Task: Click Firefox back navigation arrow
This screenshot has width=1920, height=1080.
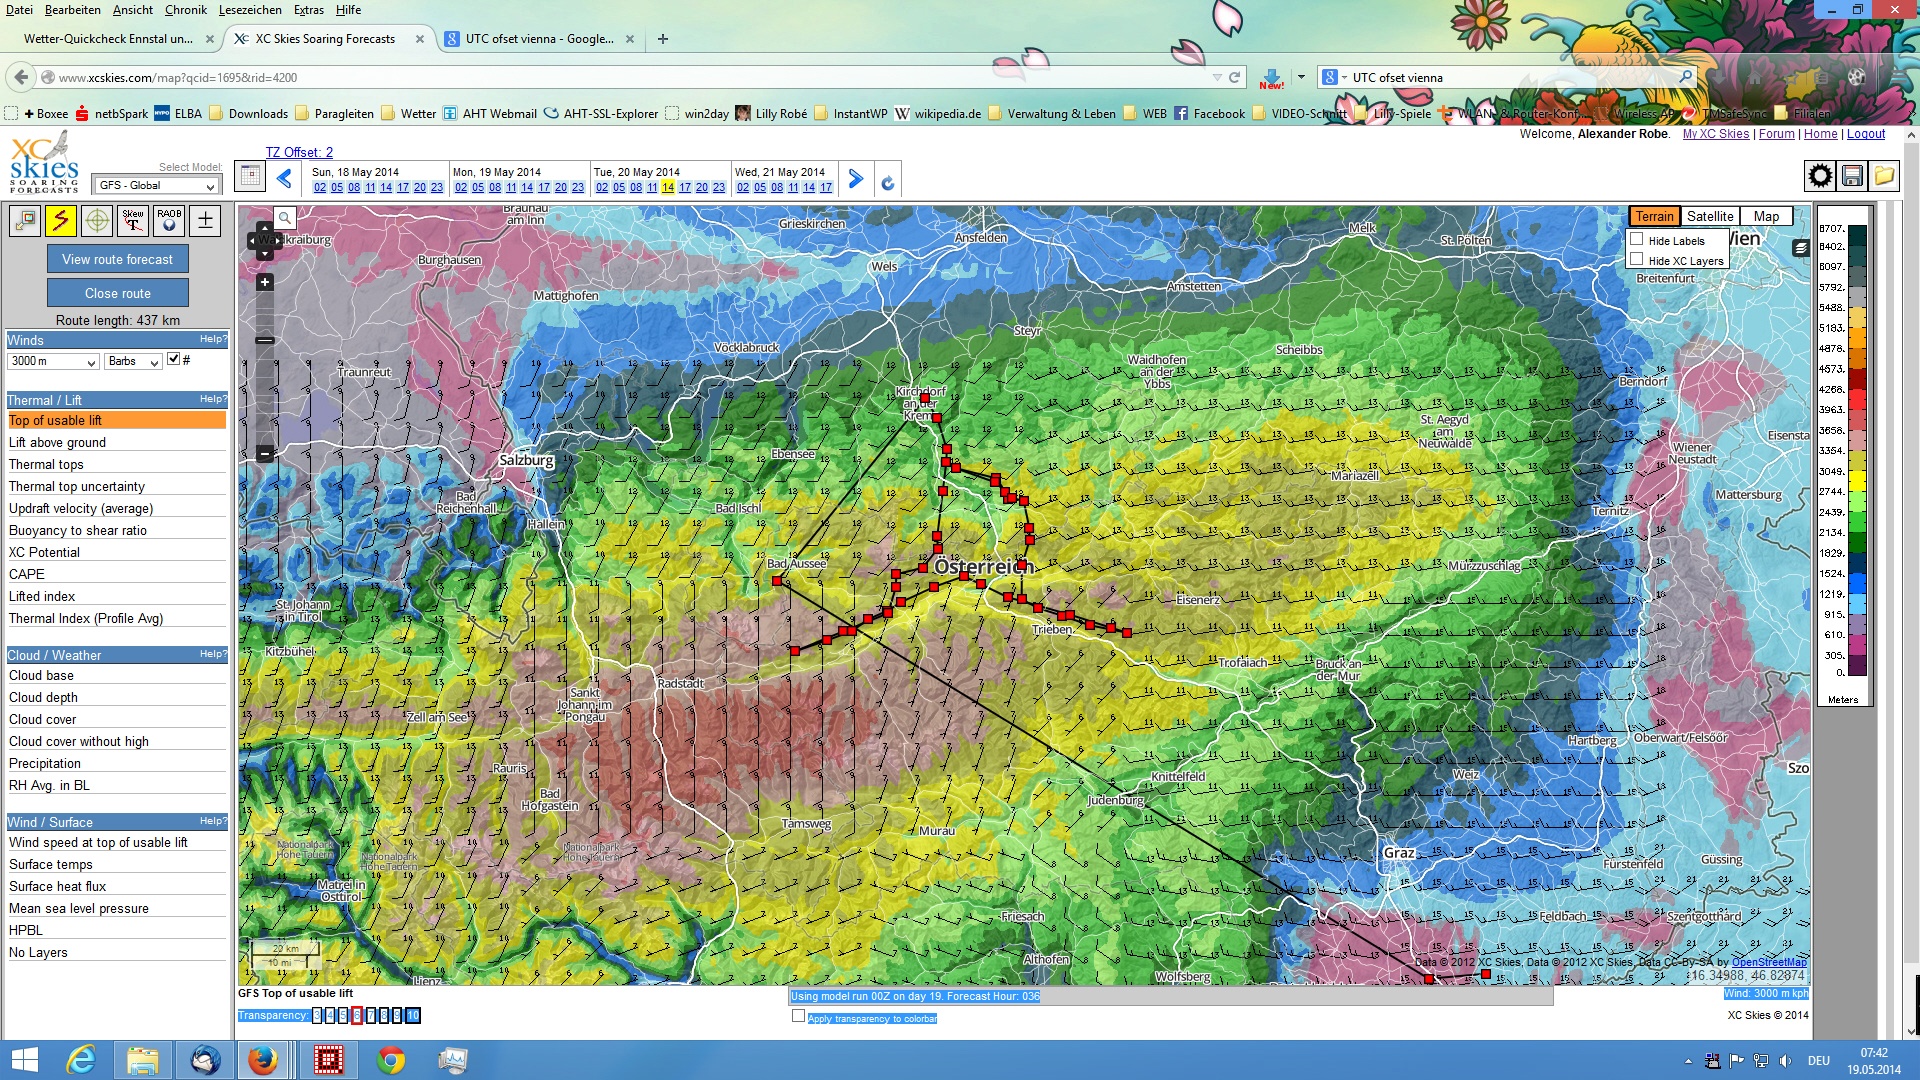Action: click(21, 77)
